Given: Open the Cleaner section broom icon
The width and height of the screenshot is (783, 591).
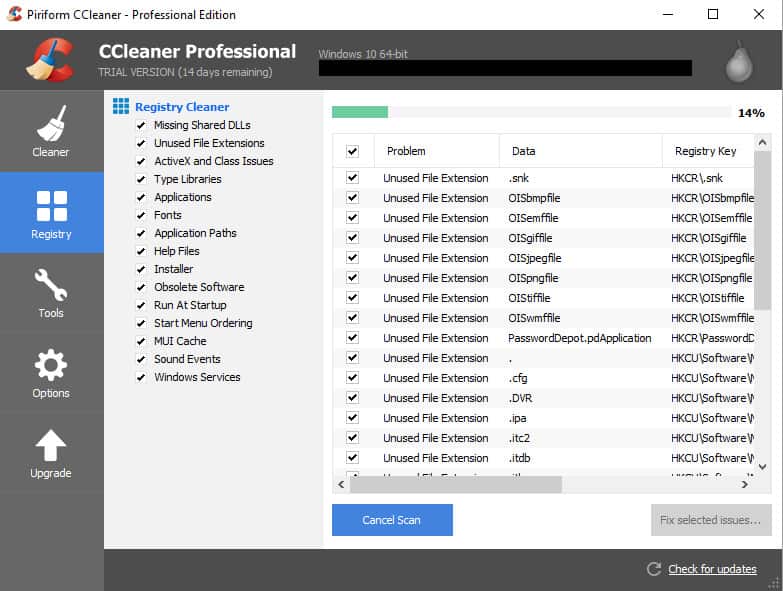Looking at the screenshot, I should point(51,123).
